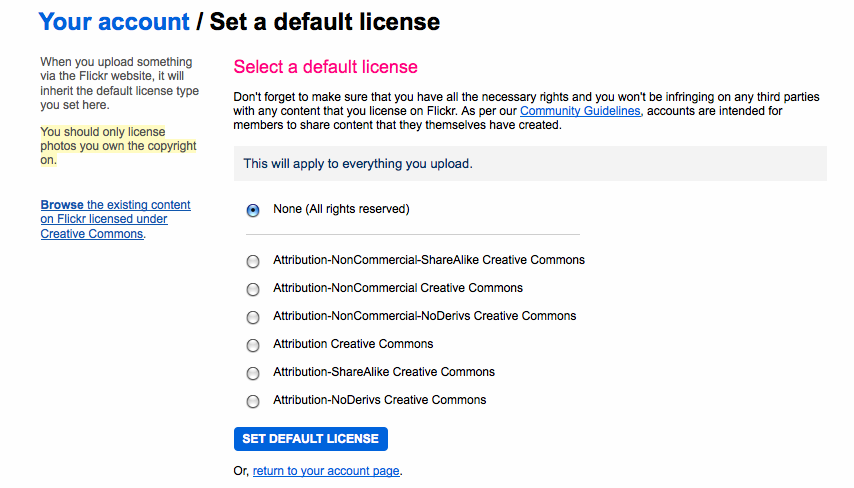The height and width of the screenshot is (488, 854).
Task: Open Browse existing Creative Commons content link
Action: 115,219
